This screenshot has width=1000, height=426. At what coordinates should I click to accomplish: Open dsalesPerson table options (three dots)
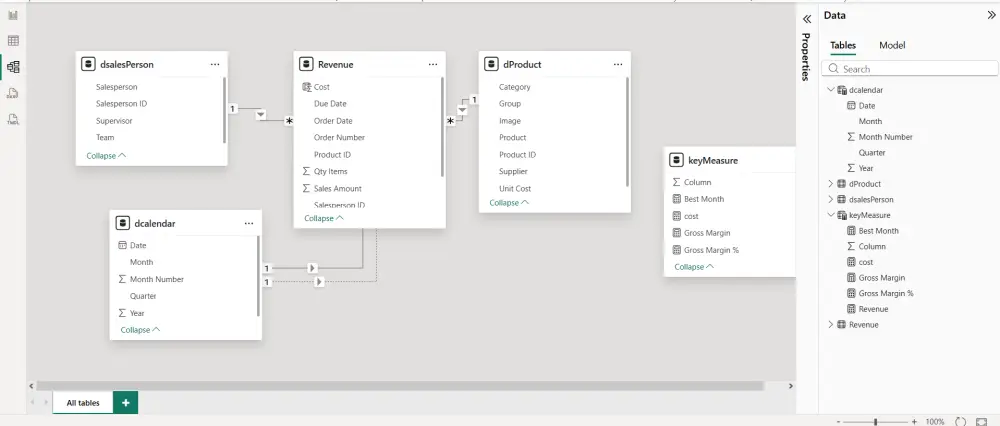(x=215, y=64)
